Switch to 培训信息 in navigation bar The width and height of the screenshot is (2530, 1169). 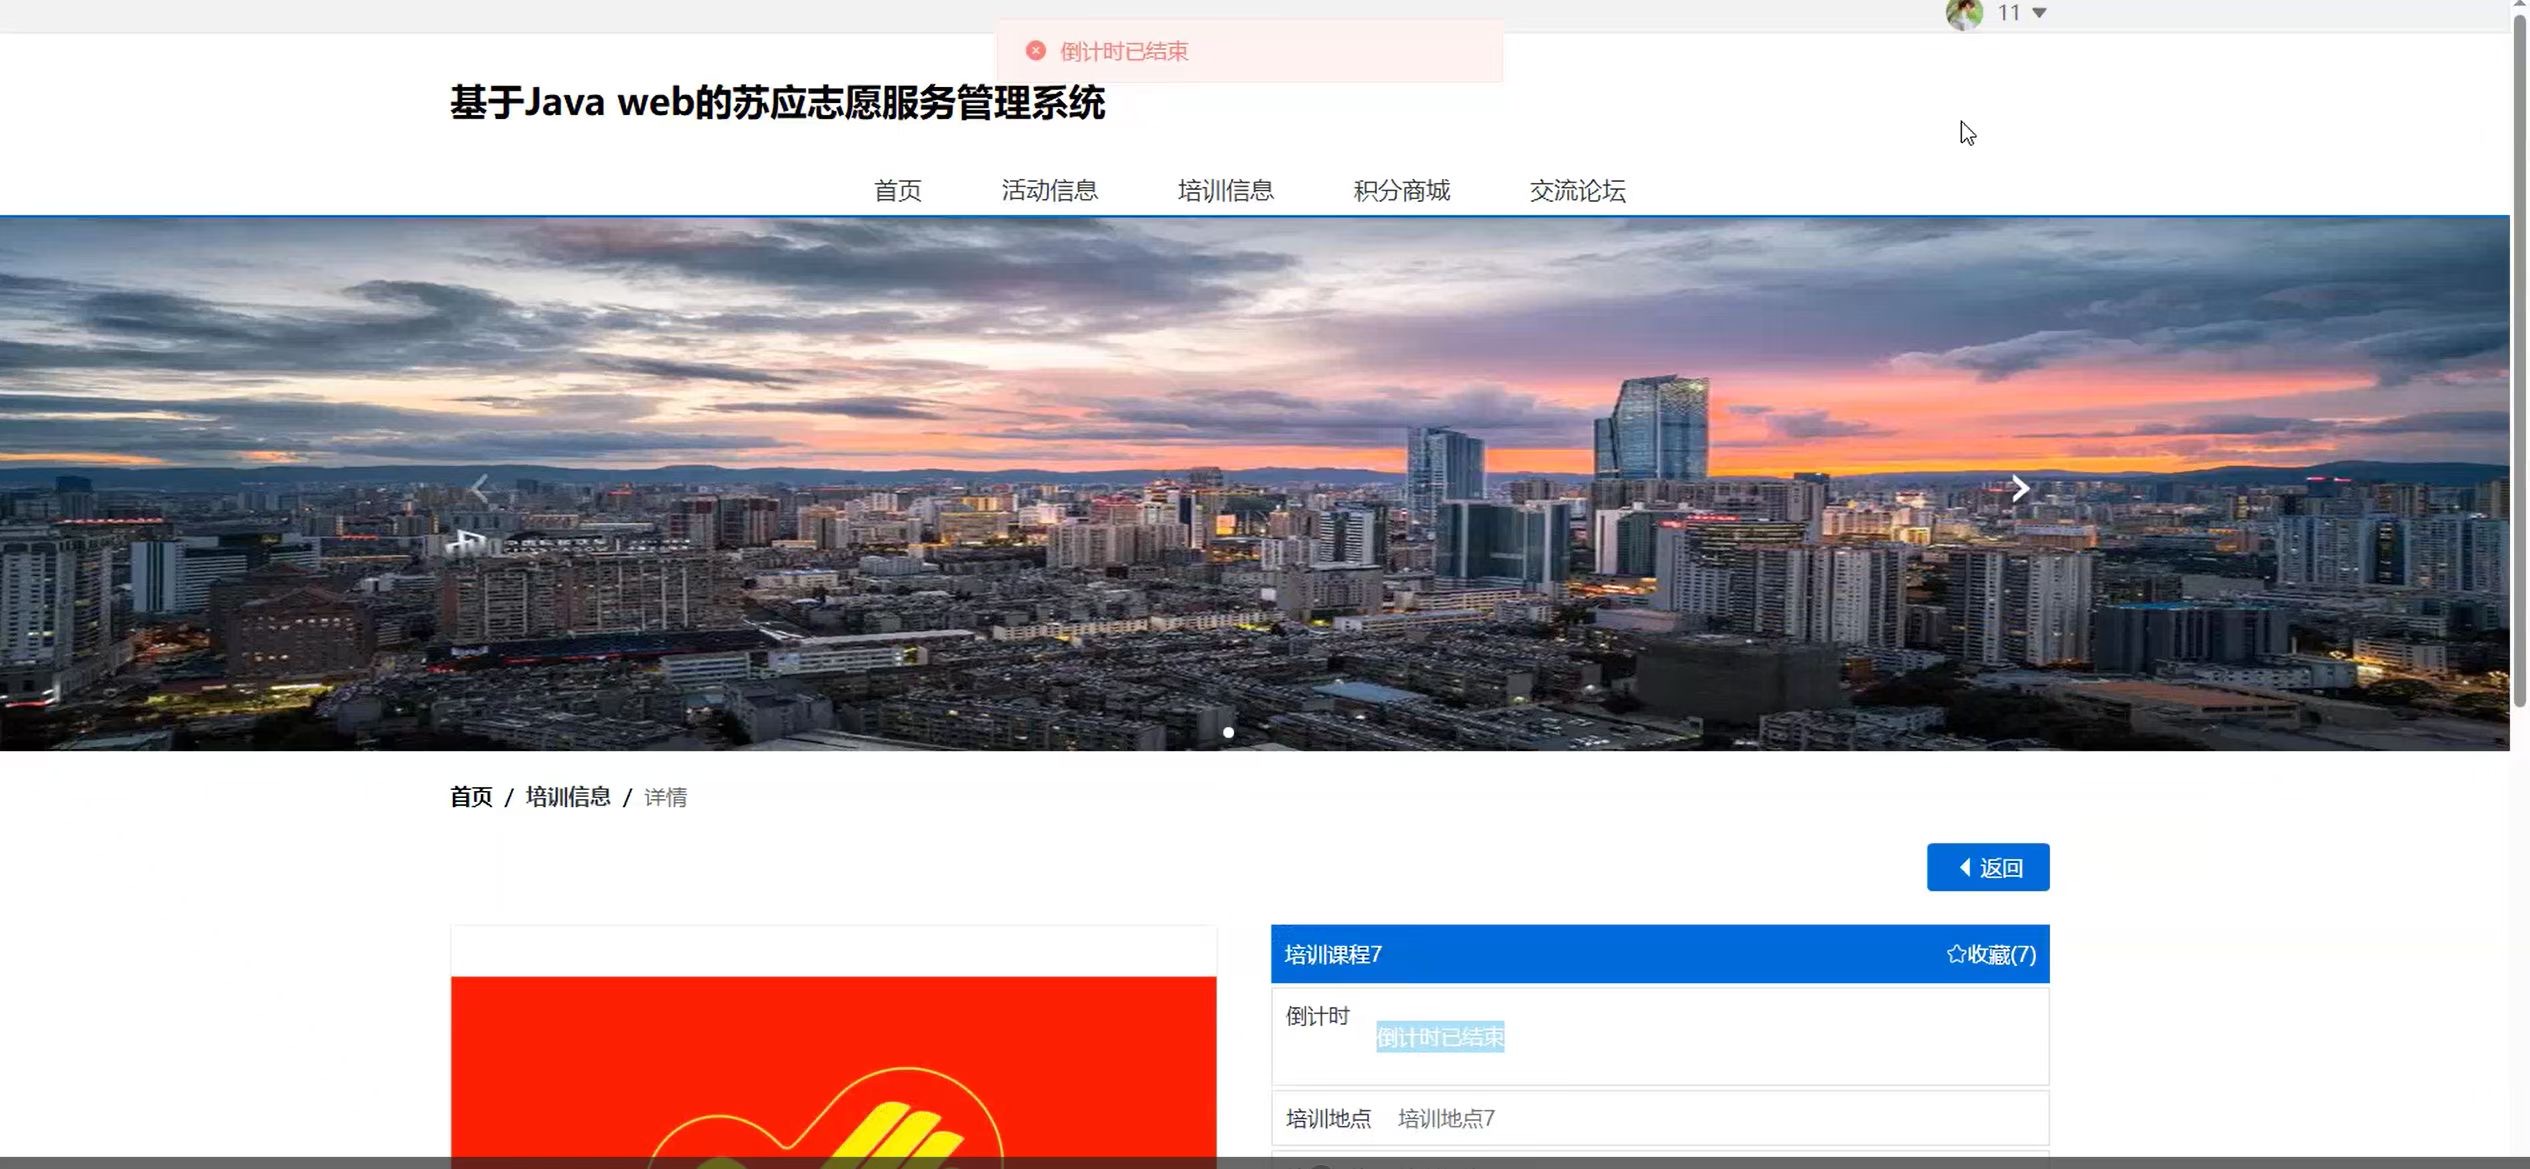(1225, 190)
